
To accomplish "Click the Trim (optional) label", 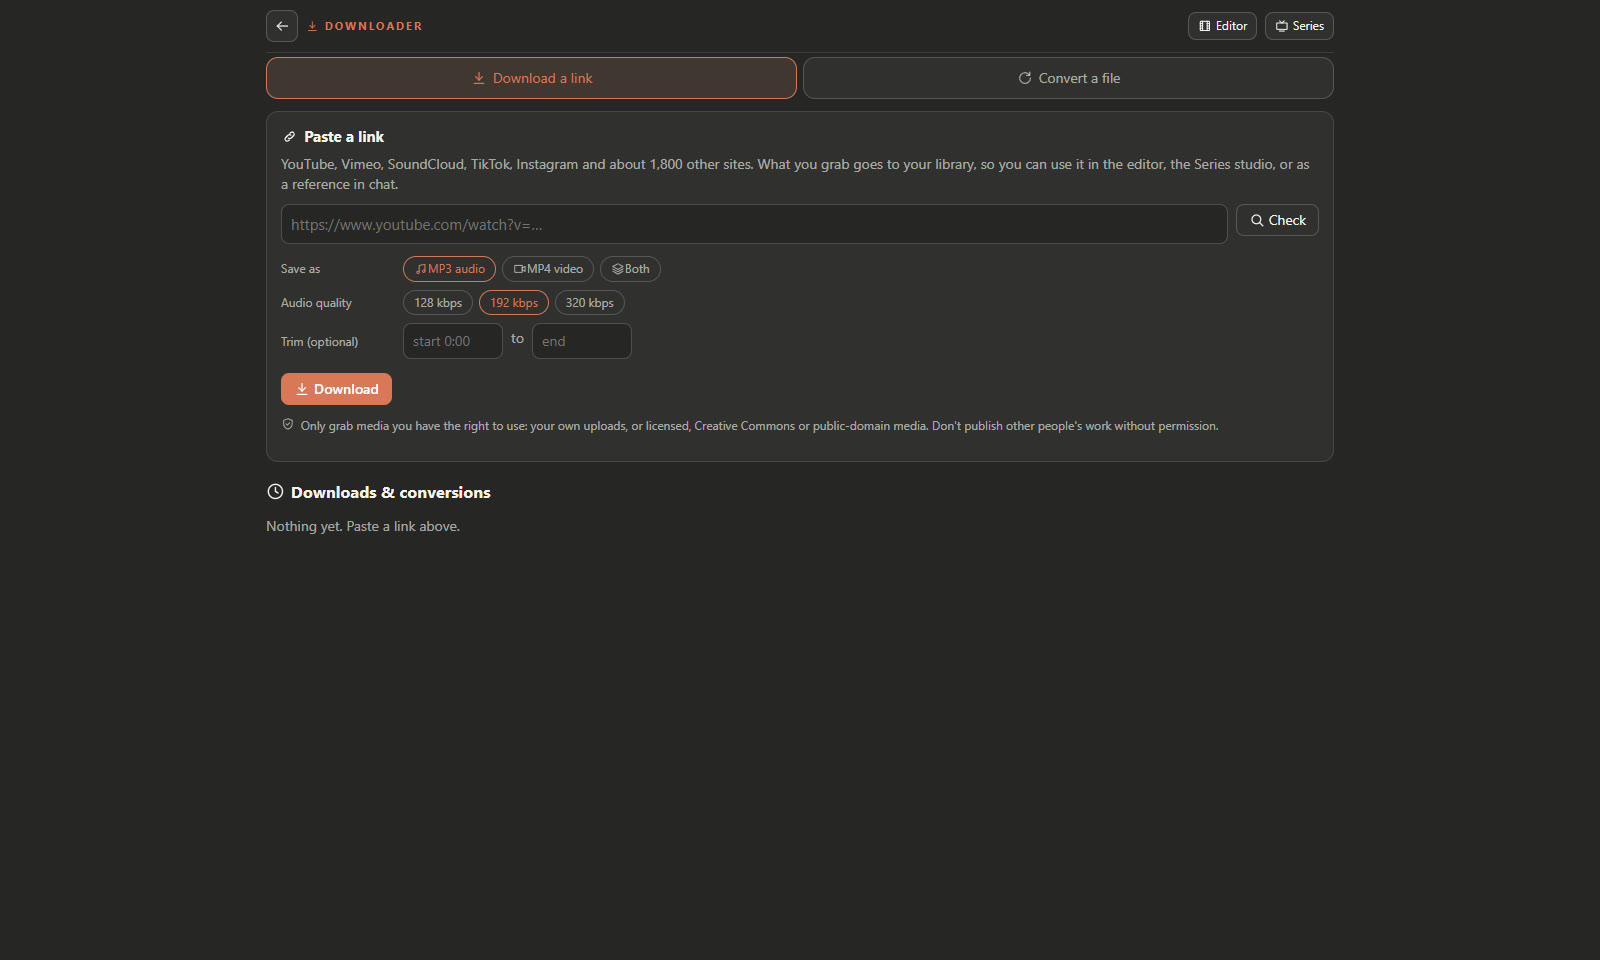I will point(319,342).
